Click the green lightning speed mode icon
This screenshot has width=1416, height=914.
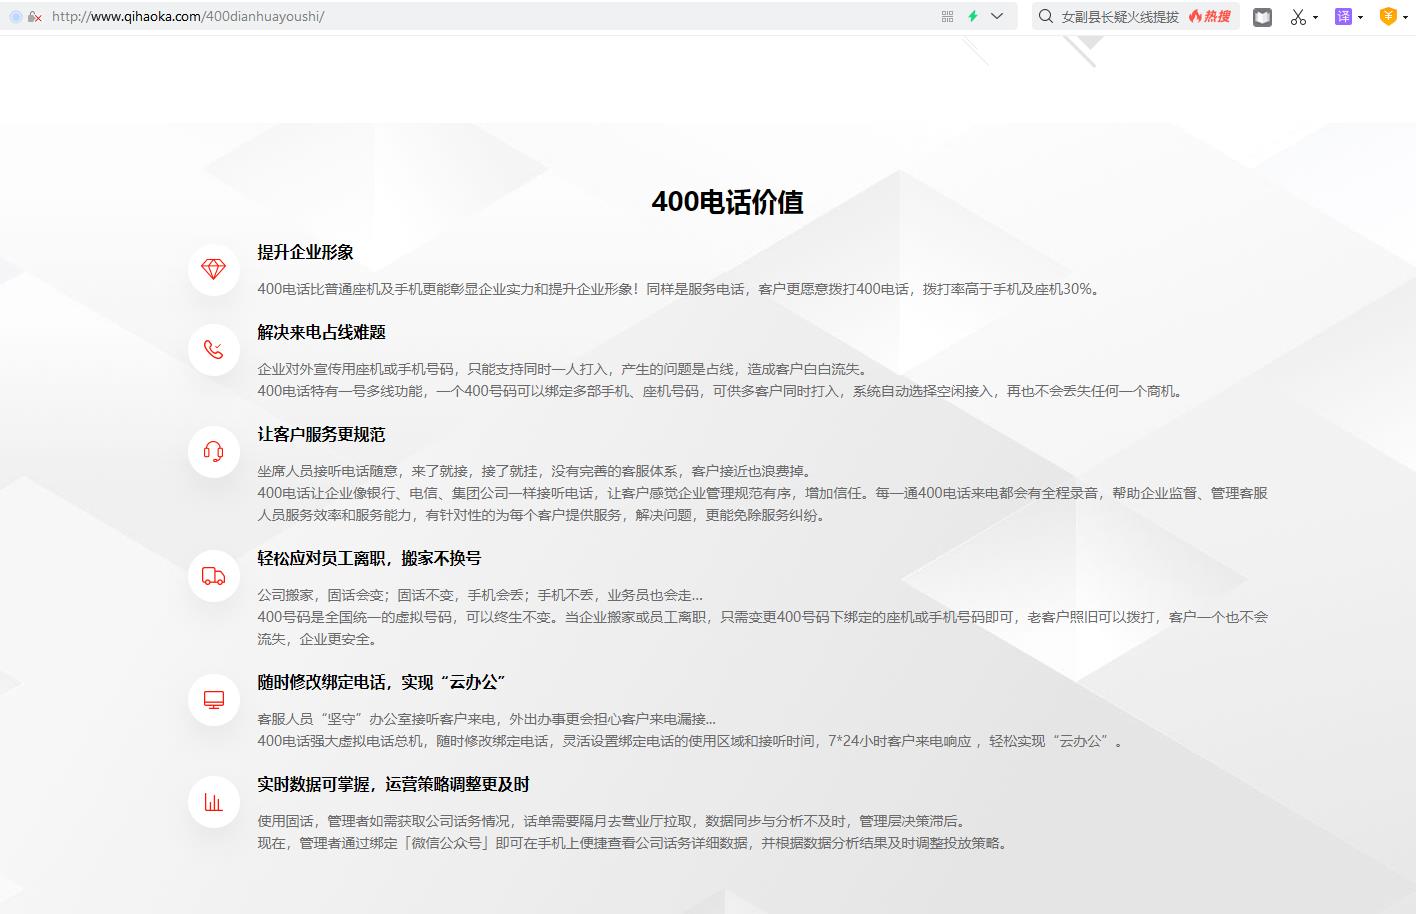972,16
